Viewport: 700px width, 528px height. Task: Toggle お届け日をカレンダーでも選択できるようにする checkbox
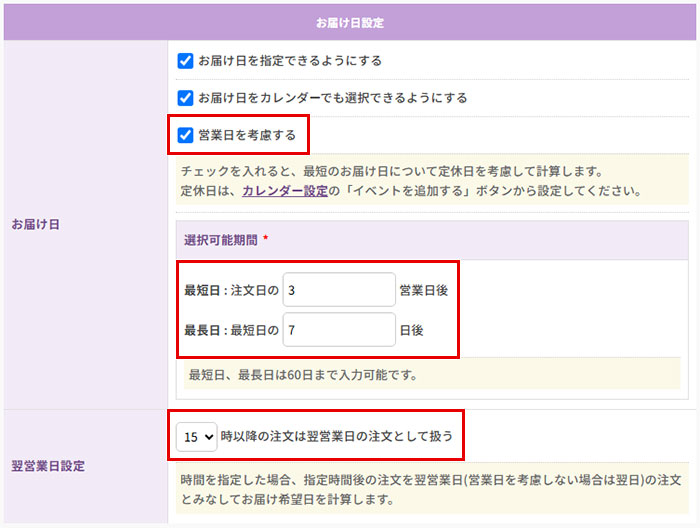(x=185, y=98)
